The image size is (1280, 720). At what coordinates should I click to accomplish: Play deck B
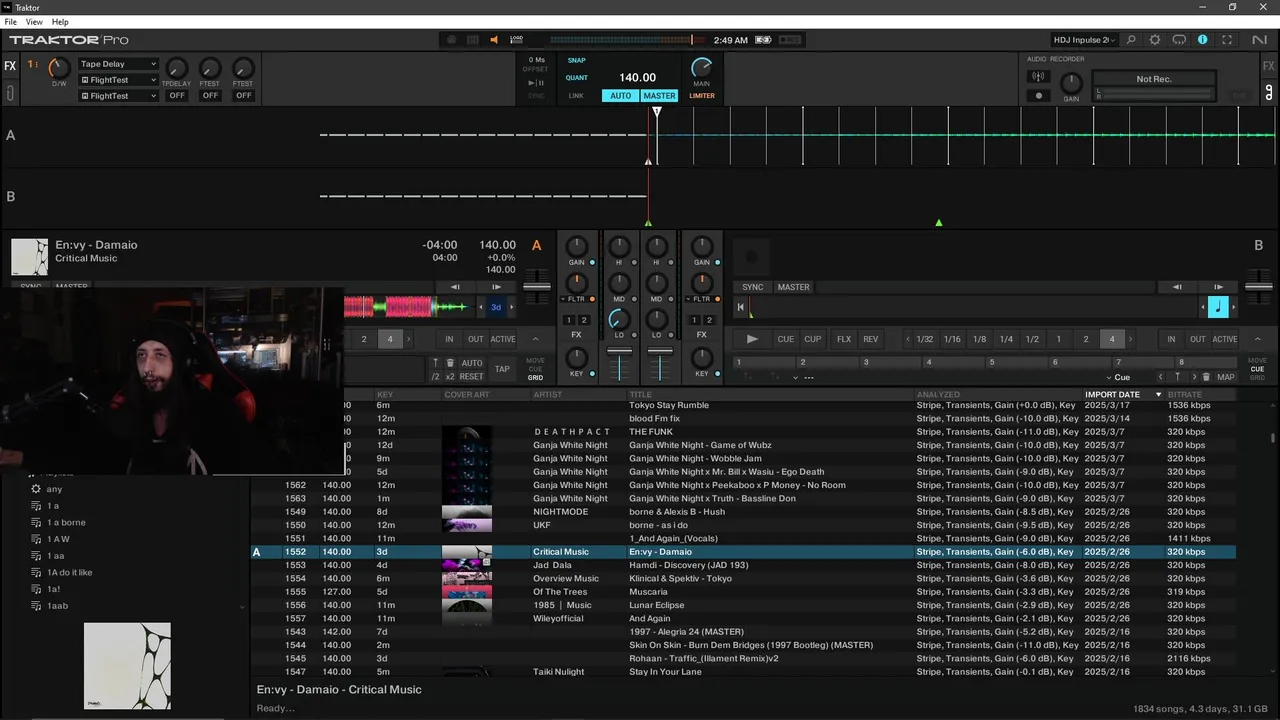click(x=752, y=339)
